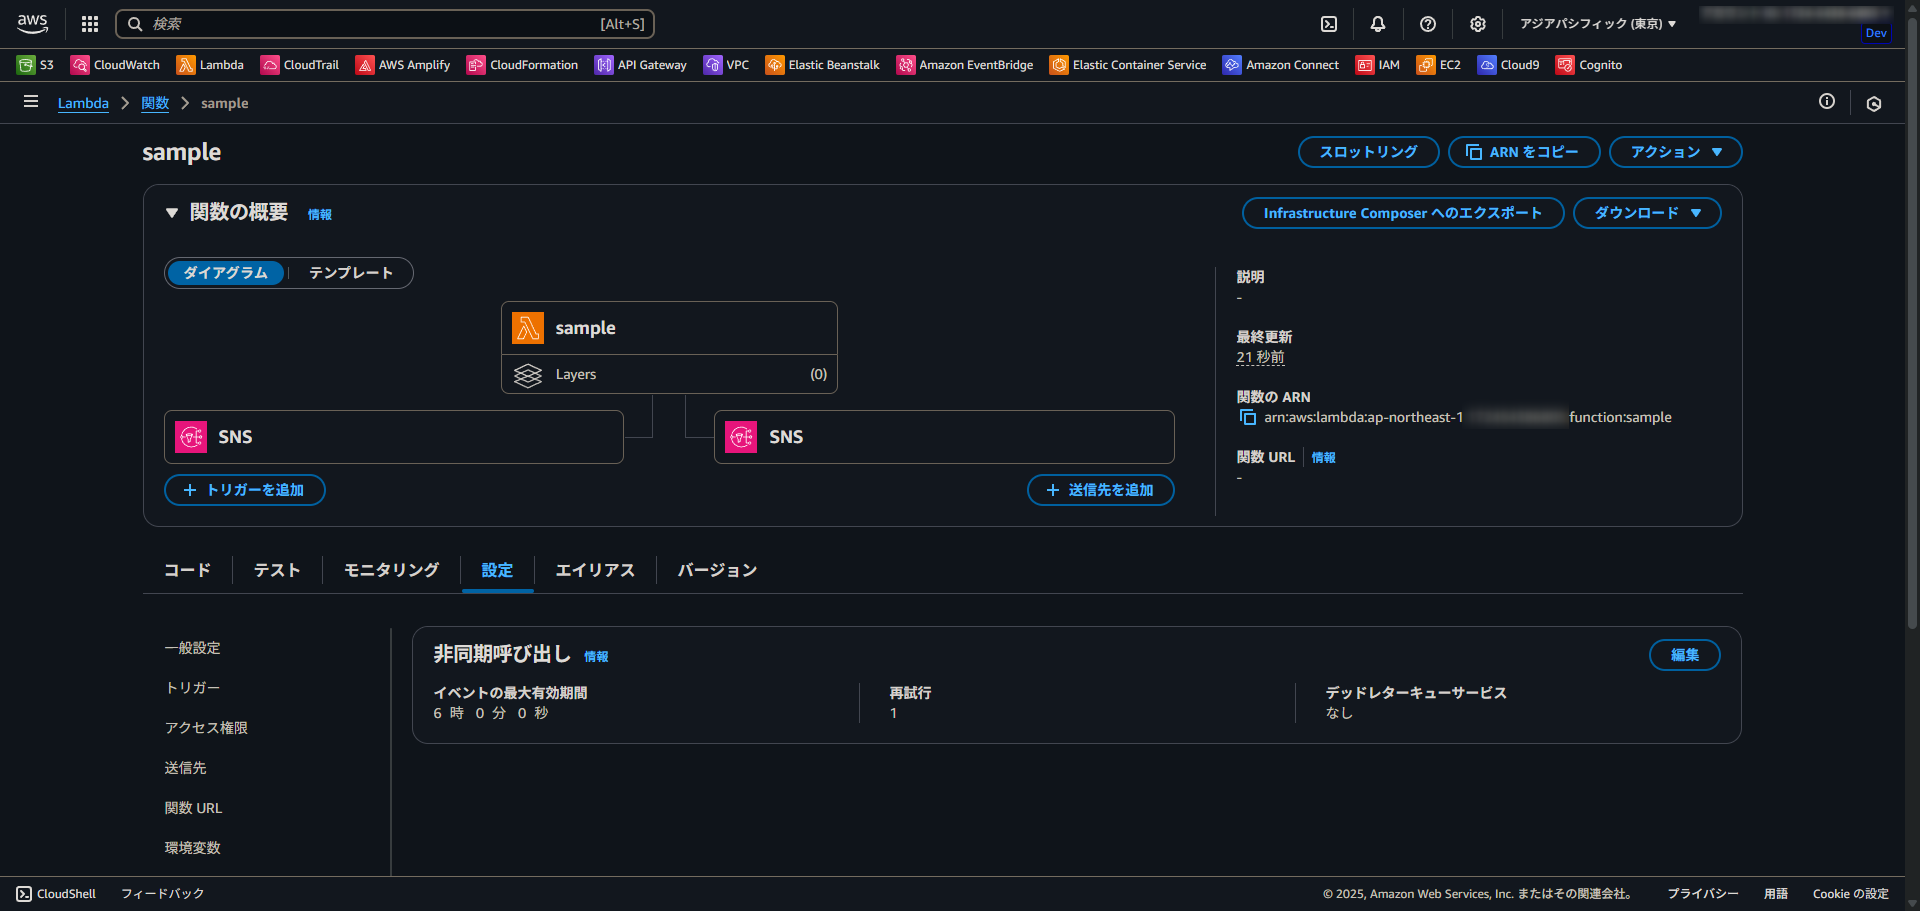Open Amazon EventBridge shortcut
The height and width of the screenshot is (911, 1920).
(x=965, y=65)
